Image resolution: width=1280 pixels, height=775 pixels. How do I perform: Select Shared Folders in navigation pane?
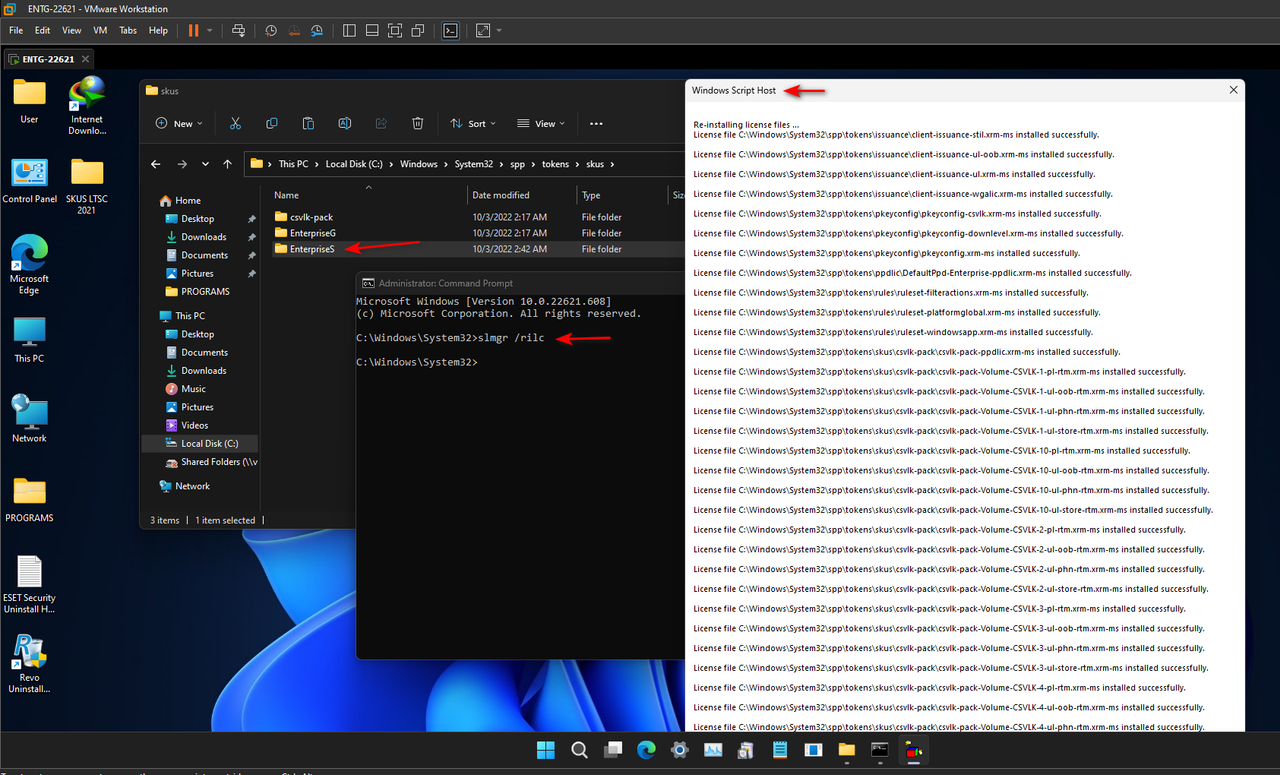pyautogui.click(x=211, y=462)
